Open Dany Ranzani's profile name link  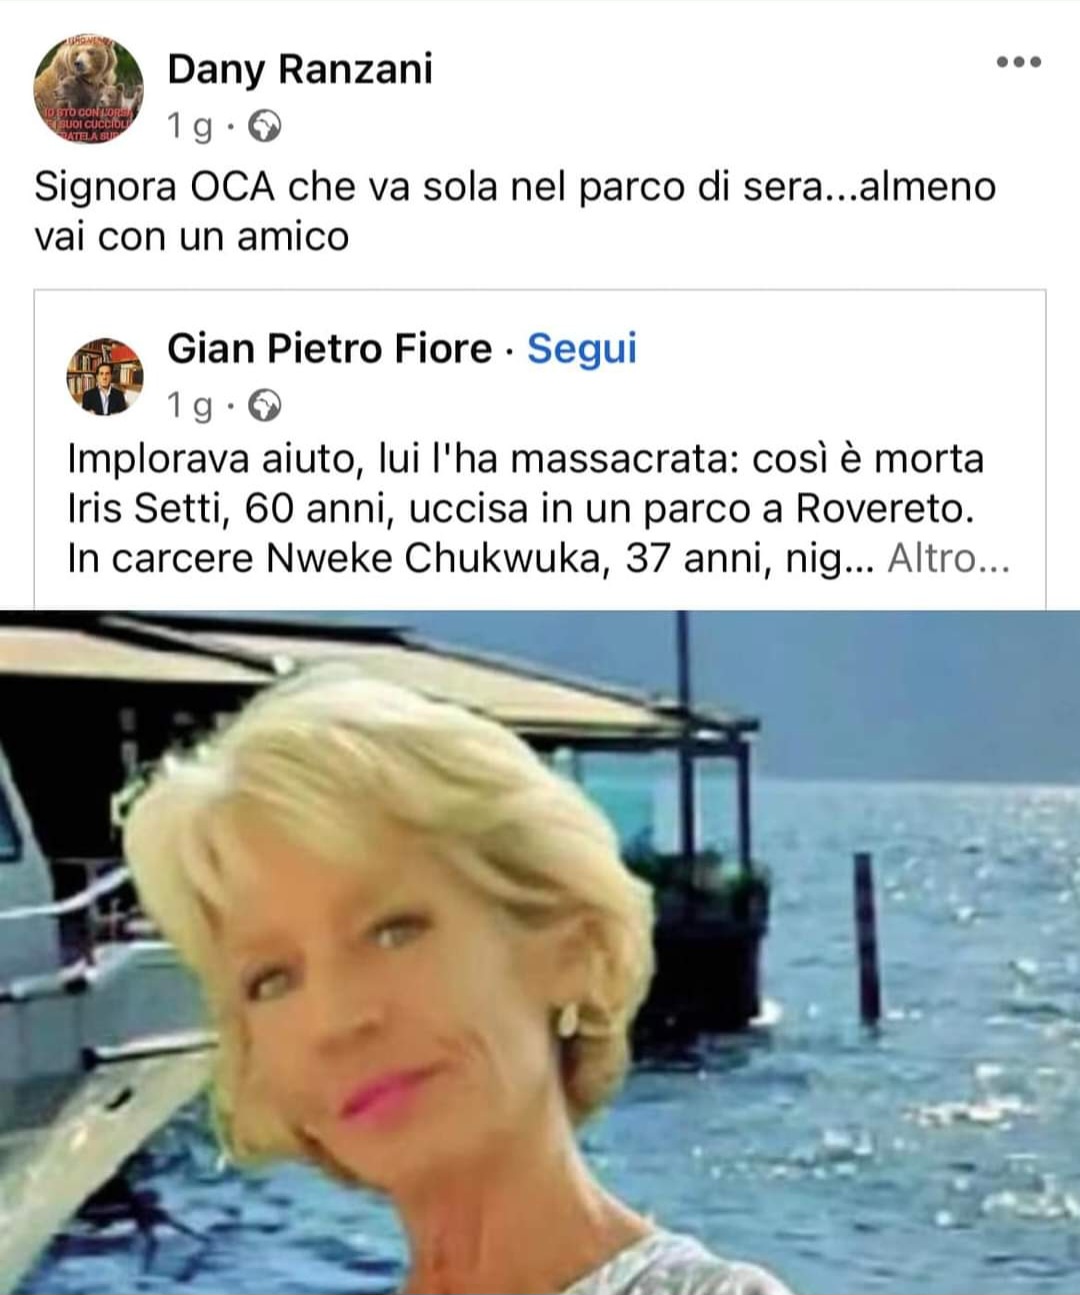[x=300, y=69]
